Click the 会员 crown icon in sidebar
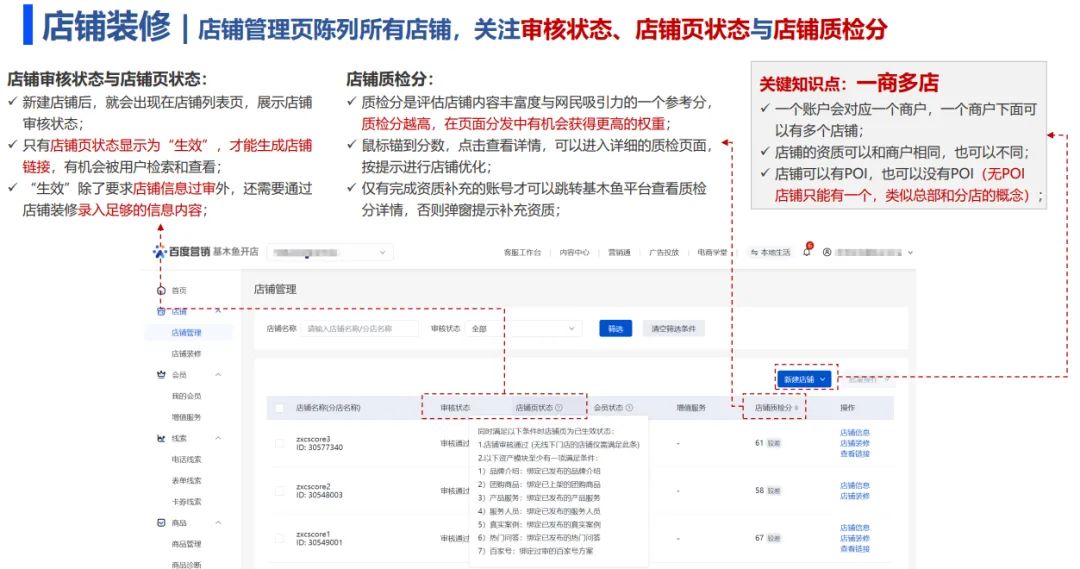Screen dimensions: 1080x569 tap(161, 375)
